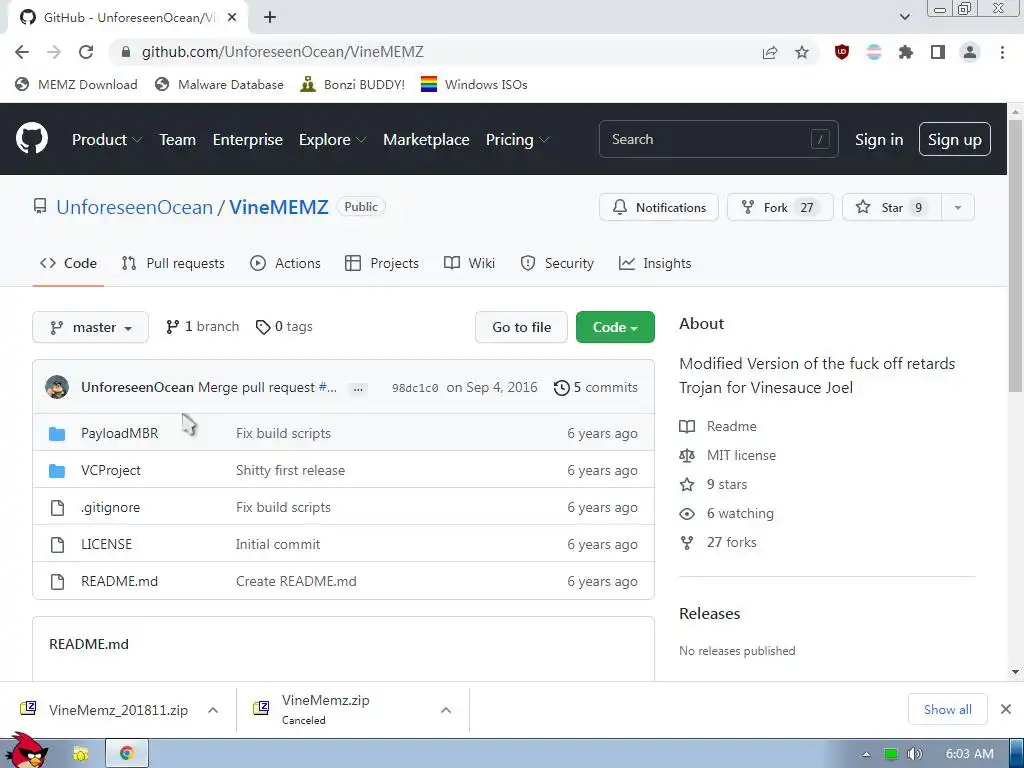Open Team in GitHub header
This screenshot has height=768, width=1024.
(178, 140)
